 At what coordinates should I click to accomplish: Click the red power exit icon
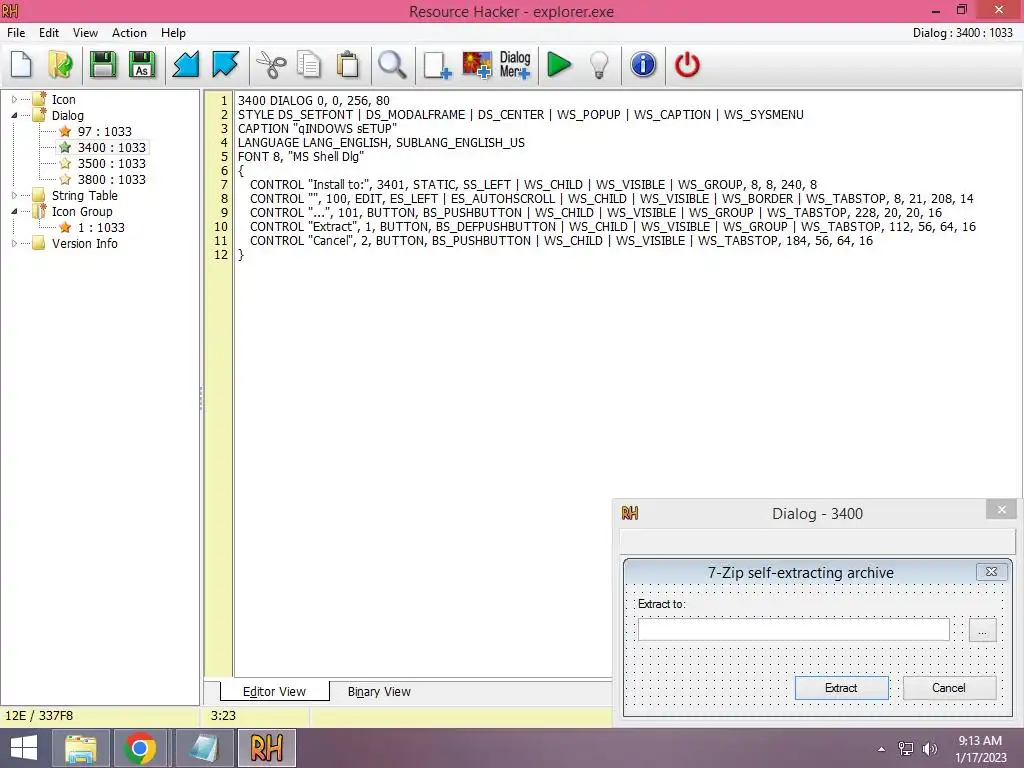coord(687,65)
